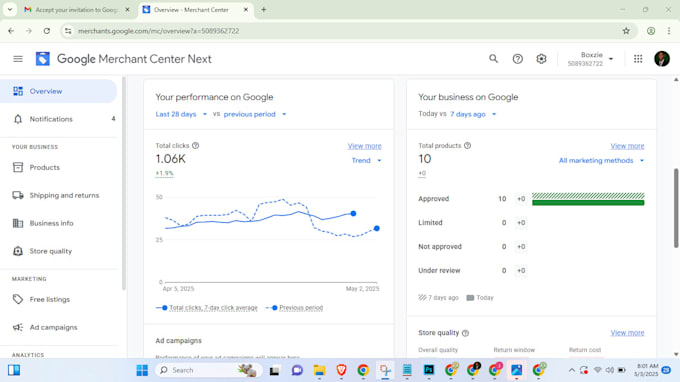Open the Boxzie account switcher dropdown
680x382 pixels.
[591, 59]
